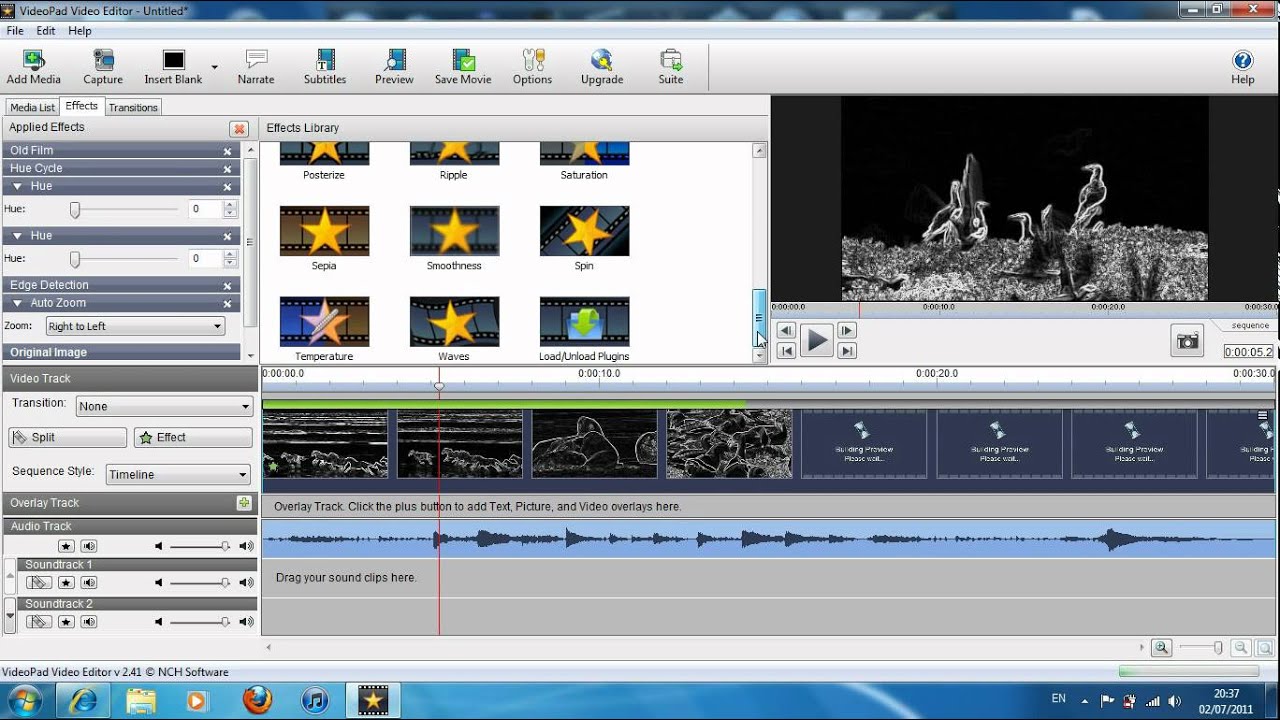This screenshot has width=1280, height=720.
Task: Click the Soundtrack 1 volume slider
Action: coord(199,582)
